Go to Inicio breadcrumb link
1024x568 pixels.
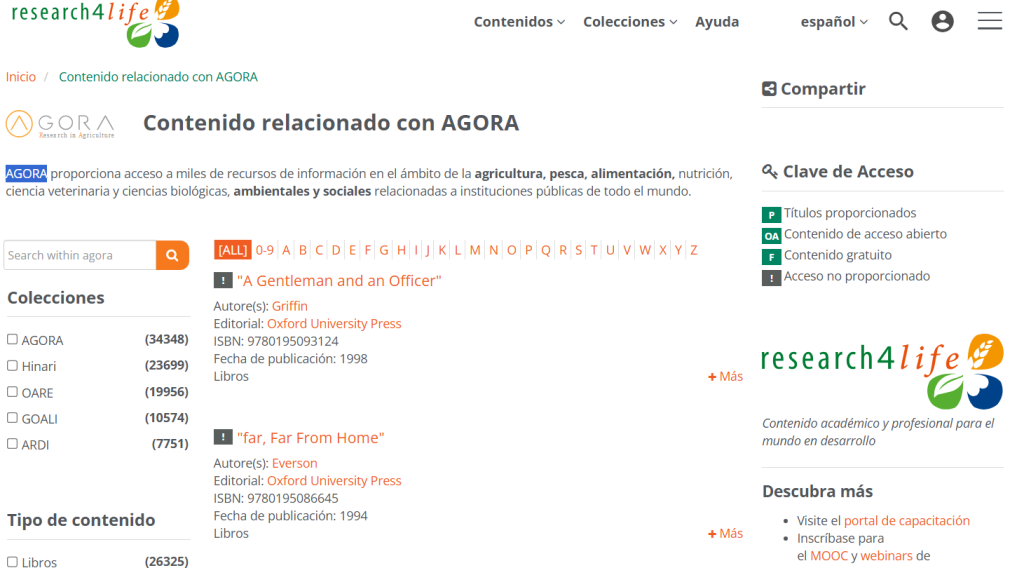(21, 77)
